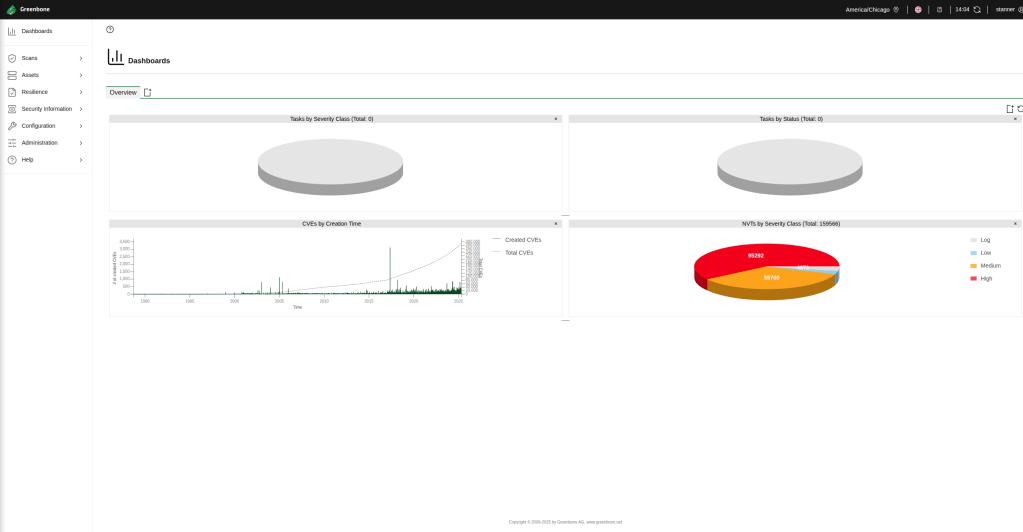Click add new display icon
This screenshot has width=1023, height=532.
coord(1009,108)
